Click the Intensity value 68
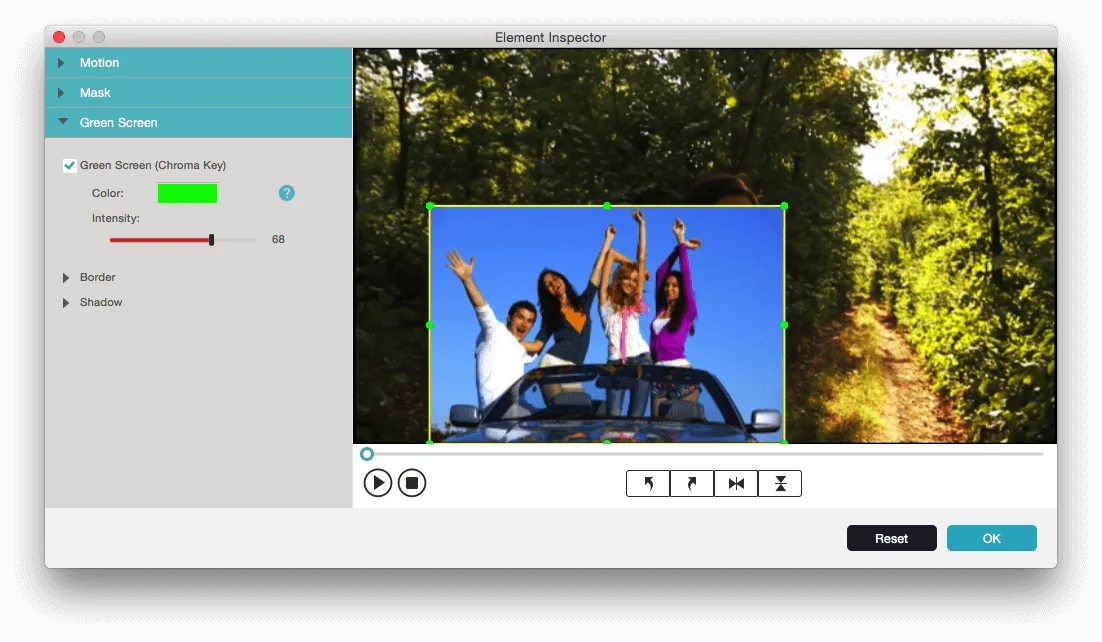1102x642 pixels. click(278, 239)
